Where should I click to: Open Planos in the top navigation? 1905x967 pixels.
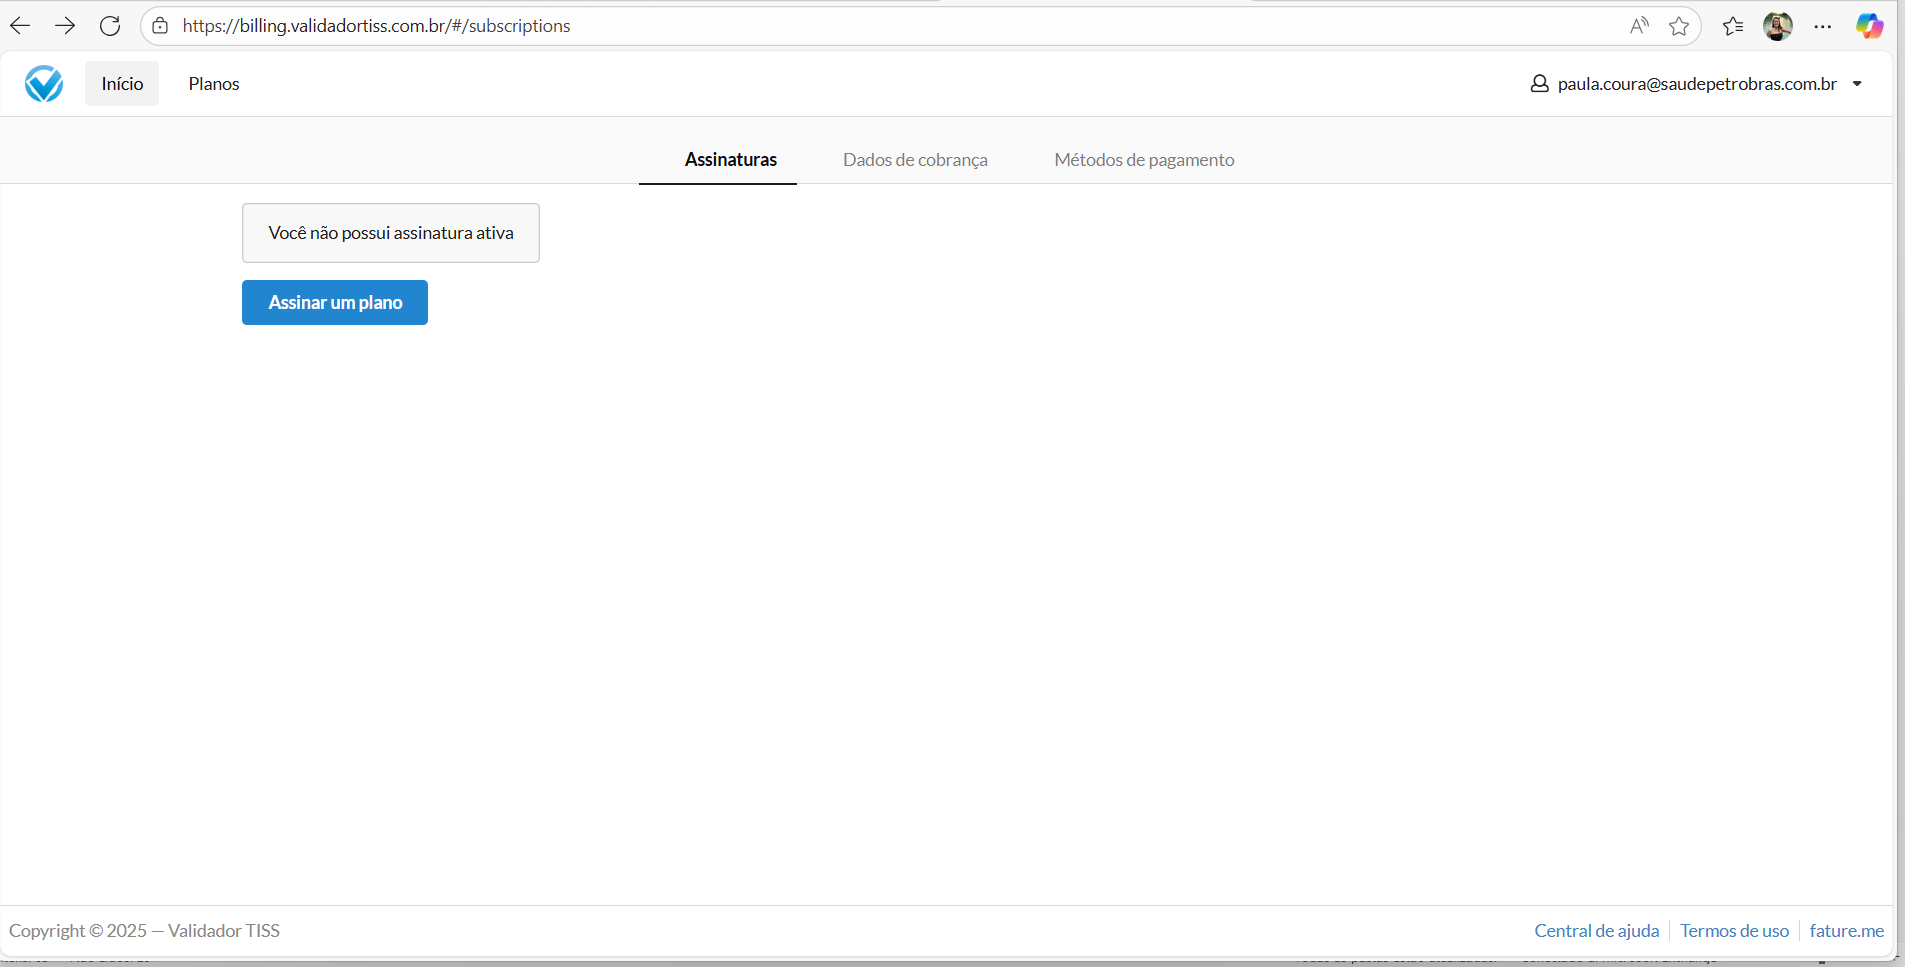214,84
